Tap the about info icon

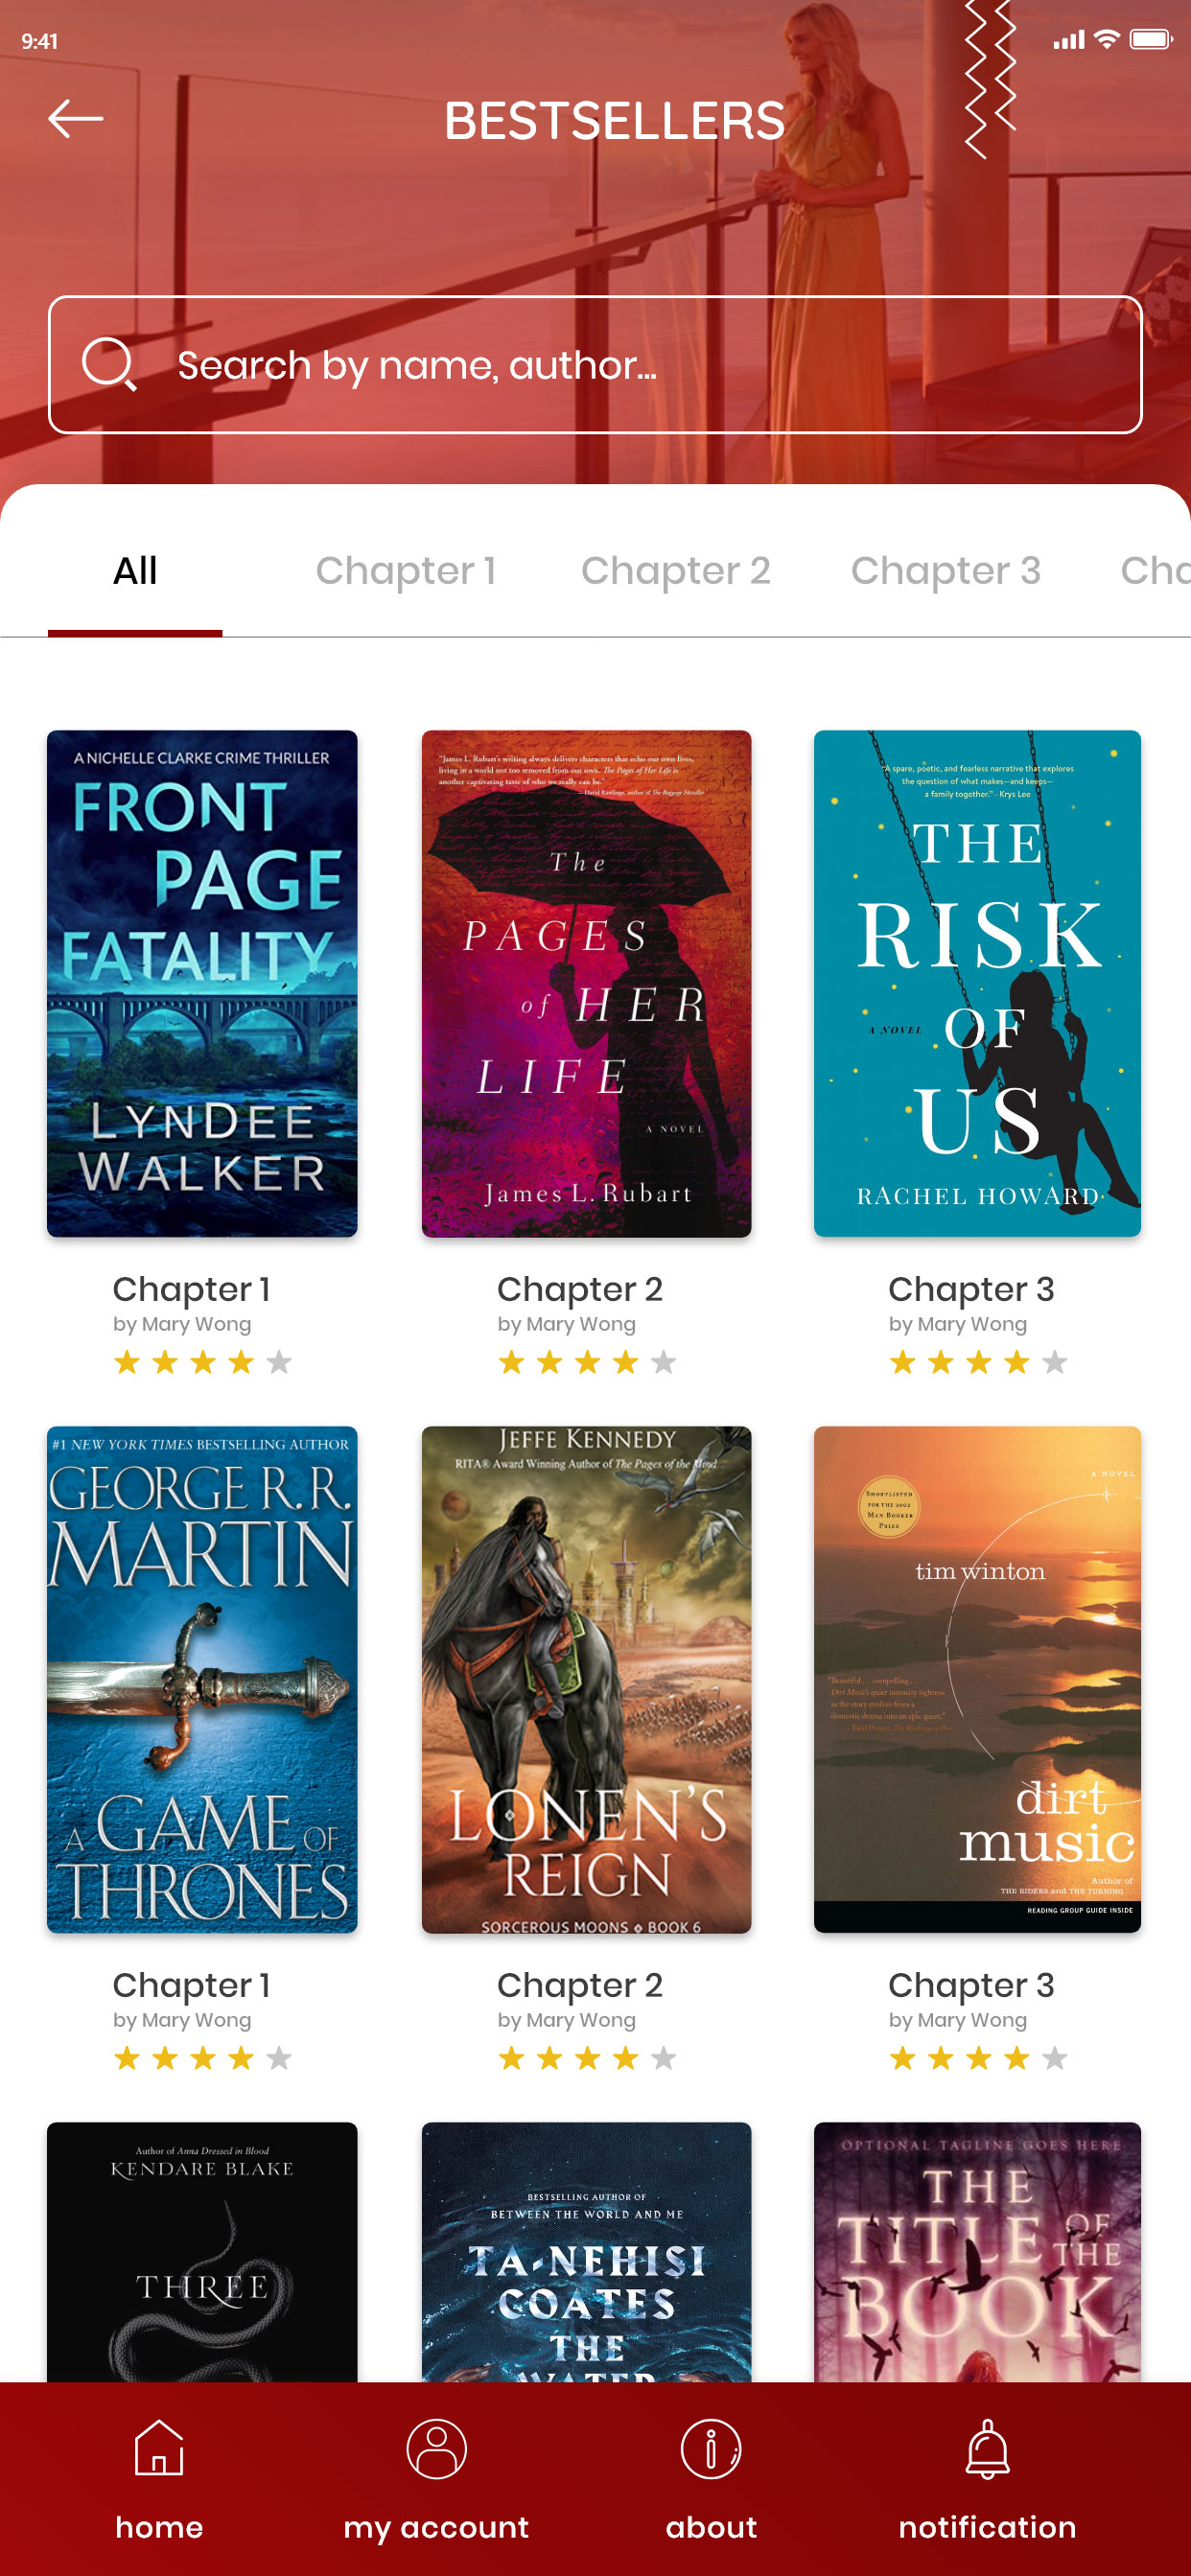[x=711, y=2448]
